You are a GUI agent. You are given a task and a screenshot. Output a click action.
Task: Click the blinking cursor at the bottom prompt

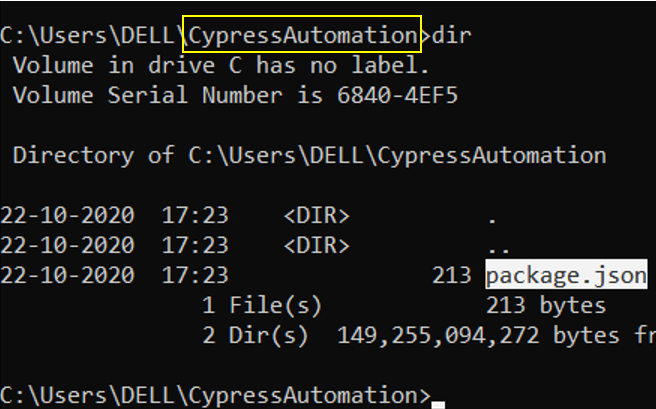(x=438, y=405)
